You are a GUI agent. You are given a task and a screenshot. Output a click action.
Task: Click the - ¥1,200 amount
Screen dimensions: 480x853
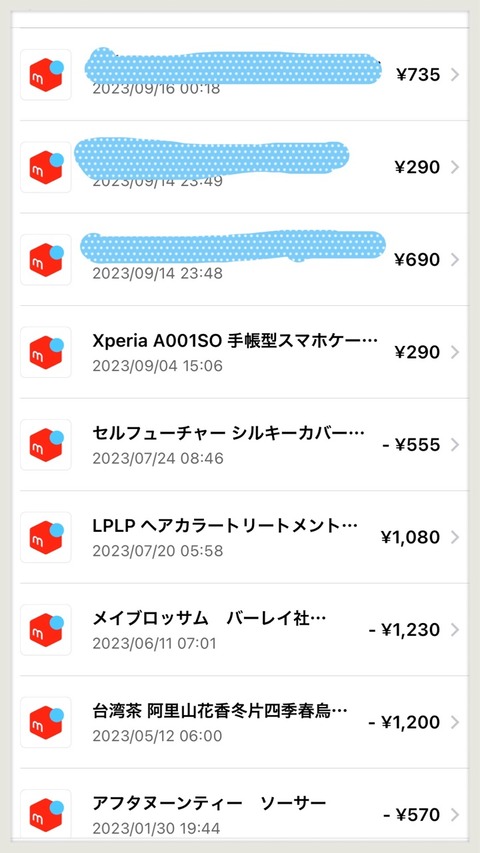click(x=404, y=722)
